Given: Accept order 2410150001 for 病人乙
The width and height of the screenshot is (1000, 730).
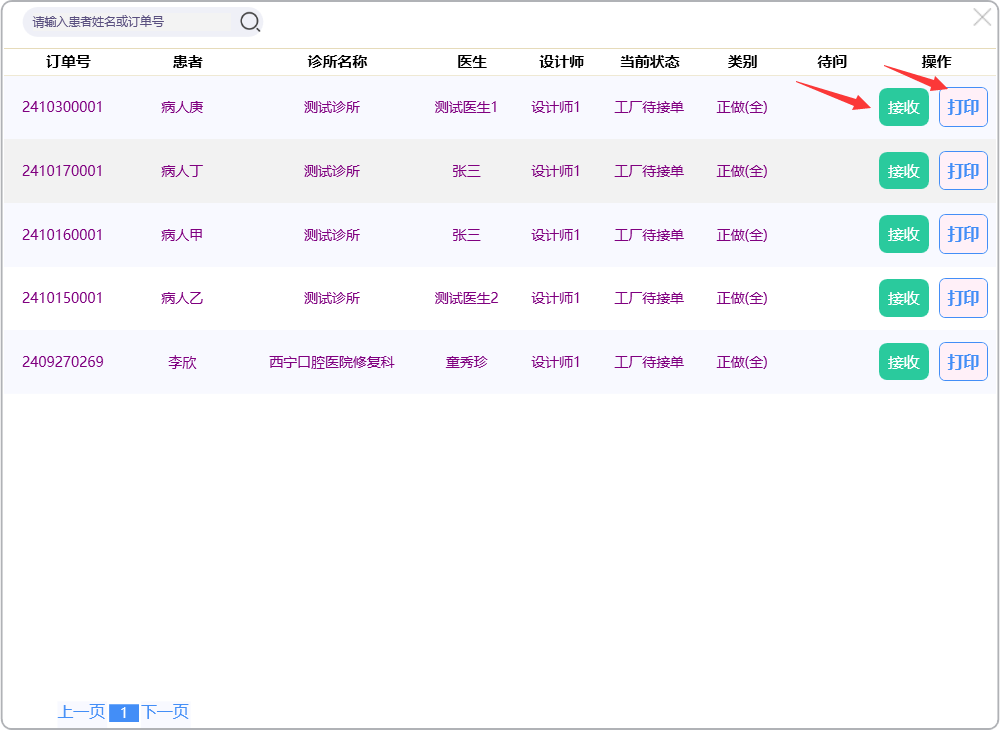Looking at the screenshot, I should click(x=903, y=298).
